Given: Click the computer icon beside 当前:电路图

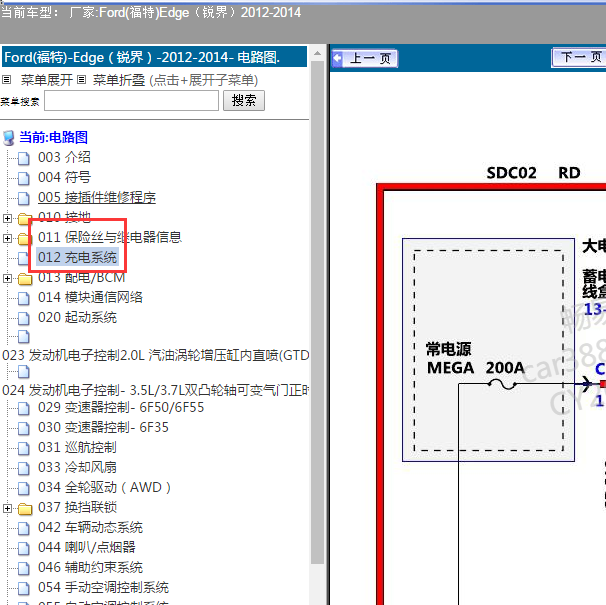Looking at the screenshot, I should [x=9, y=138].
